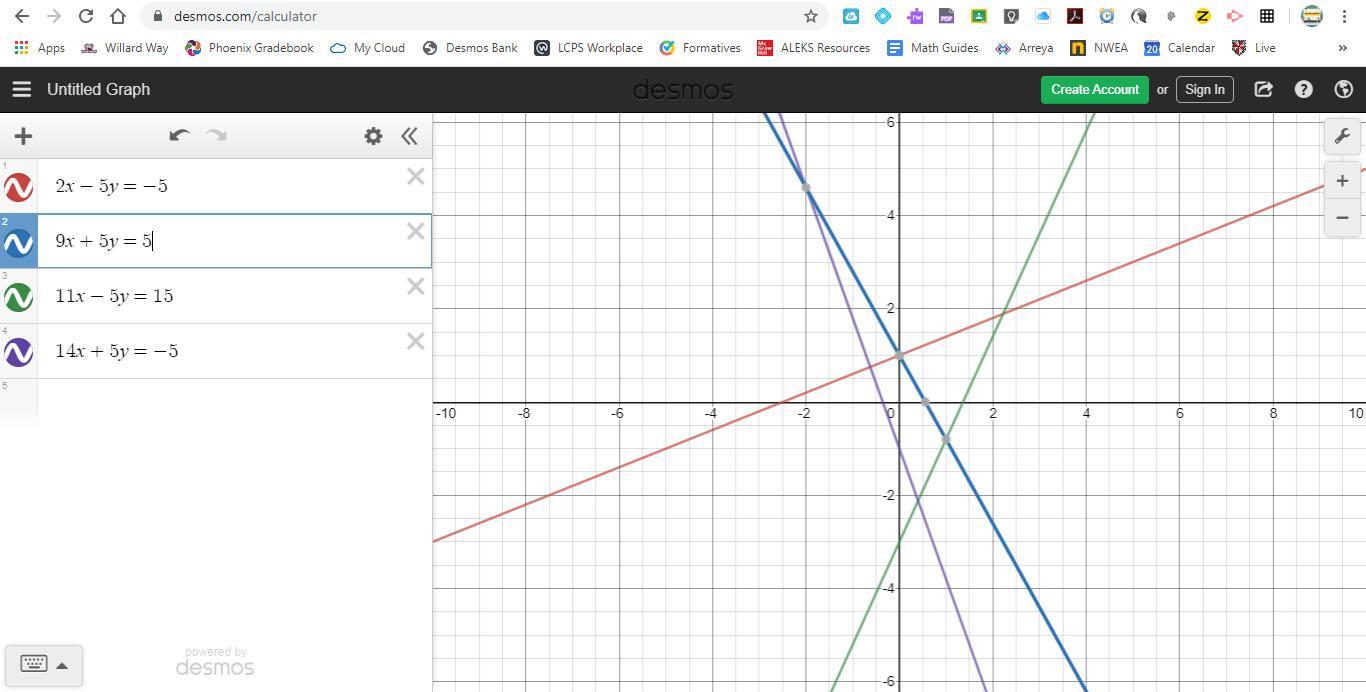
Task: Open the Live bookmark
Action: point(1254,47)
